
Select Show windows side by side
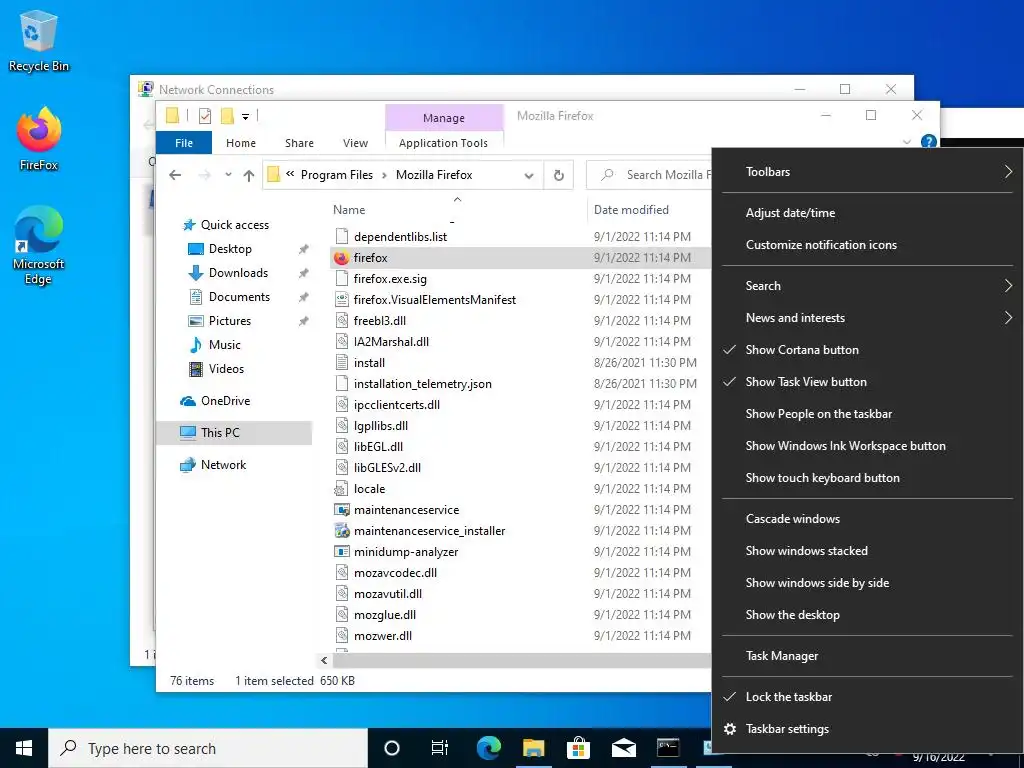[867, 583]
